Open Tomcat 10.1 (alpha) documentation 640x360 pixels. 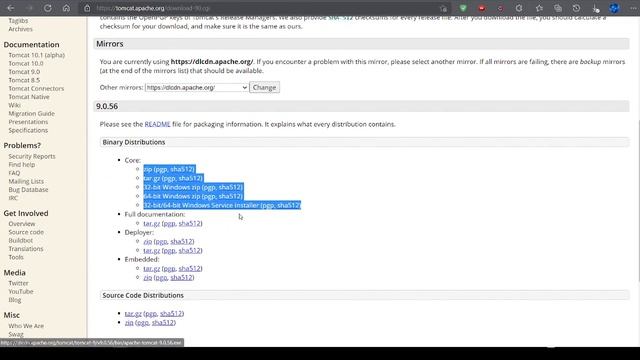pyautogui.click(x=37, y=55)
